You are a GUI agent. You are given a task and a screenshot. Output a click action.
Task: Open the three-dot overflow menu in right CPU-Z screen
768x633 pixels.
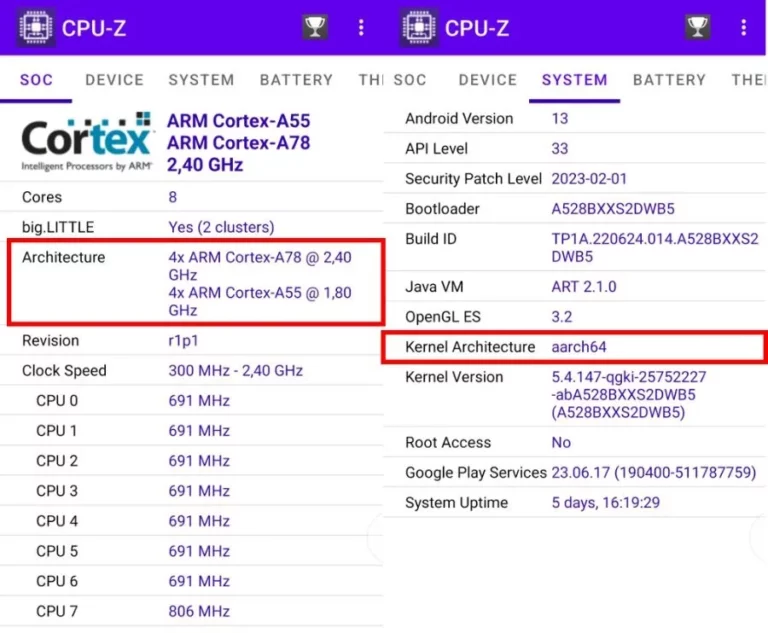click(x=744, y=27)
